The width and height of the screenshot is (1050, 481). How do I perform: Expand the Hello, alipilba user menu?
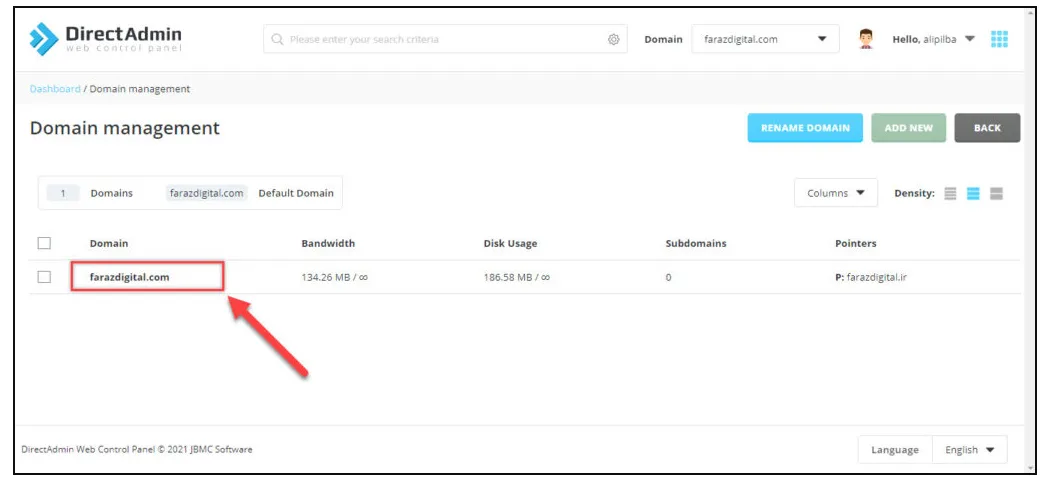933,40
